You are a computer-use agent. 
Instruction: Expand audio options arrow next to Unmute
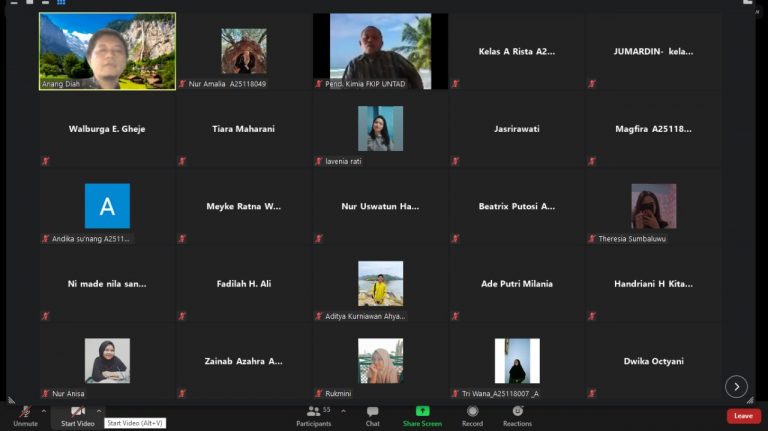click(43, 410)
